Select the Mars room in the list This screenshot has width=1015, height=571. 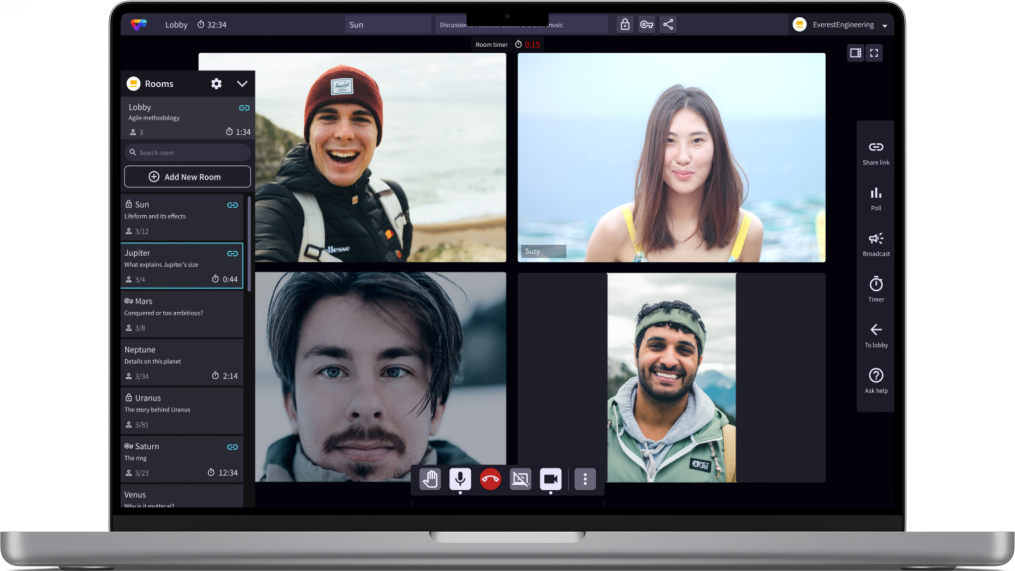click(182, 314)
